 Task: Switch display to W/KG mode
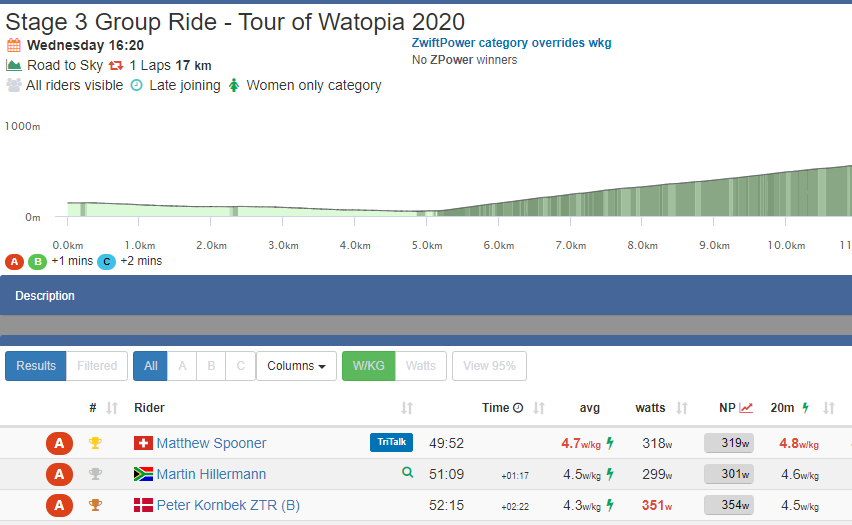(368, 366)
